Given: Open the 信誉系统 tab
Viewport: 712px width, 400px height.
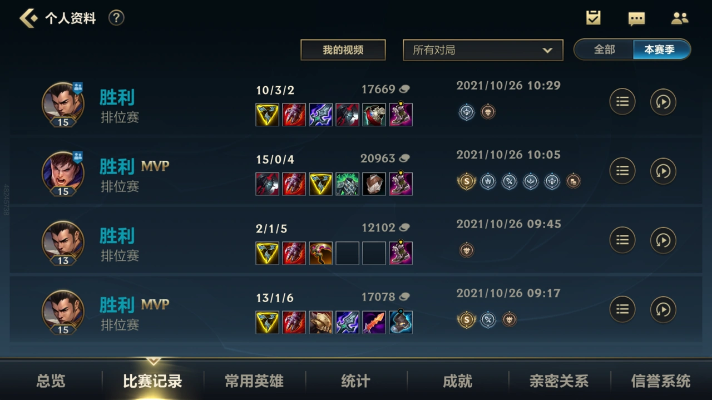Looking at the screenshot, I should (661, 381).
